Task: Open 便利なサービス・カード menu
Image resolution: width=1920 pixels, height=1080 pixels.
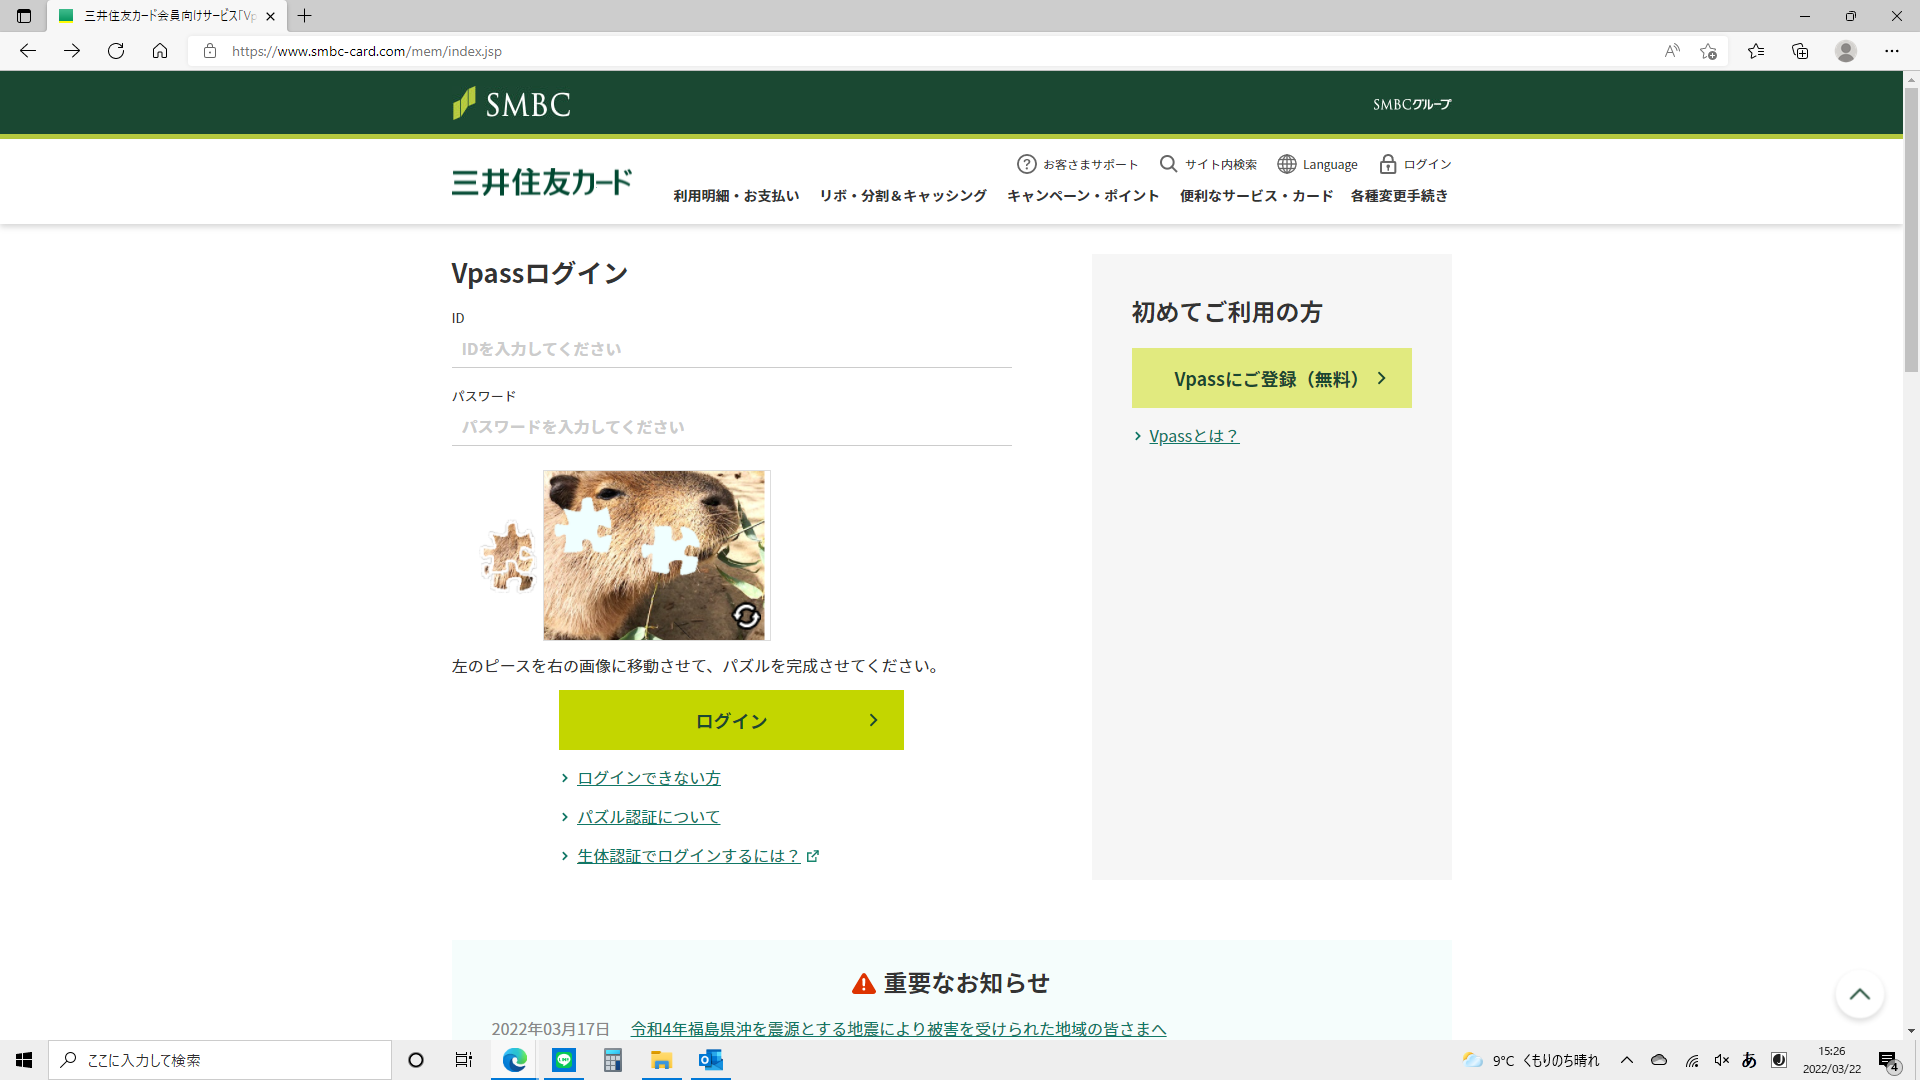Action: coord(1256,196)
